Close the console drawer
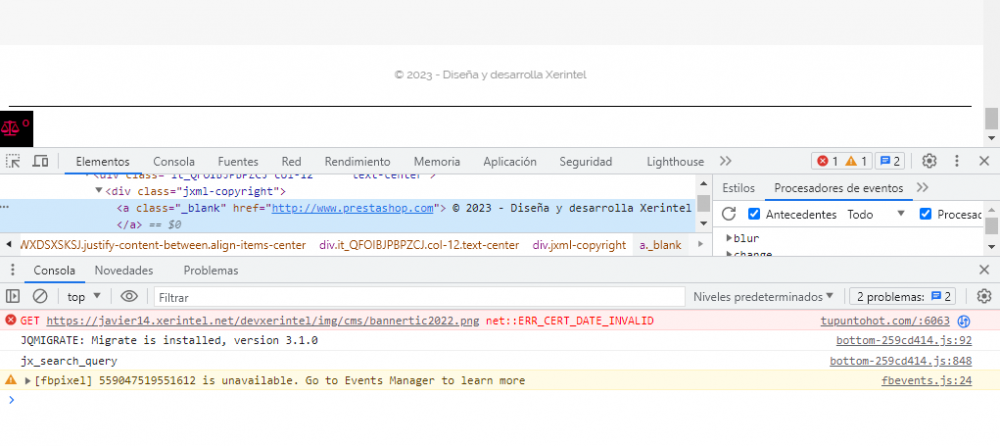This screenshot has width=1000, height=446. pyautogui.click(x=984, y=270)
